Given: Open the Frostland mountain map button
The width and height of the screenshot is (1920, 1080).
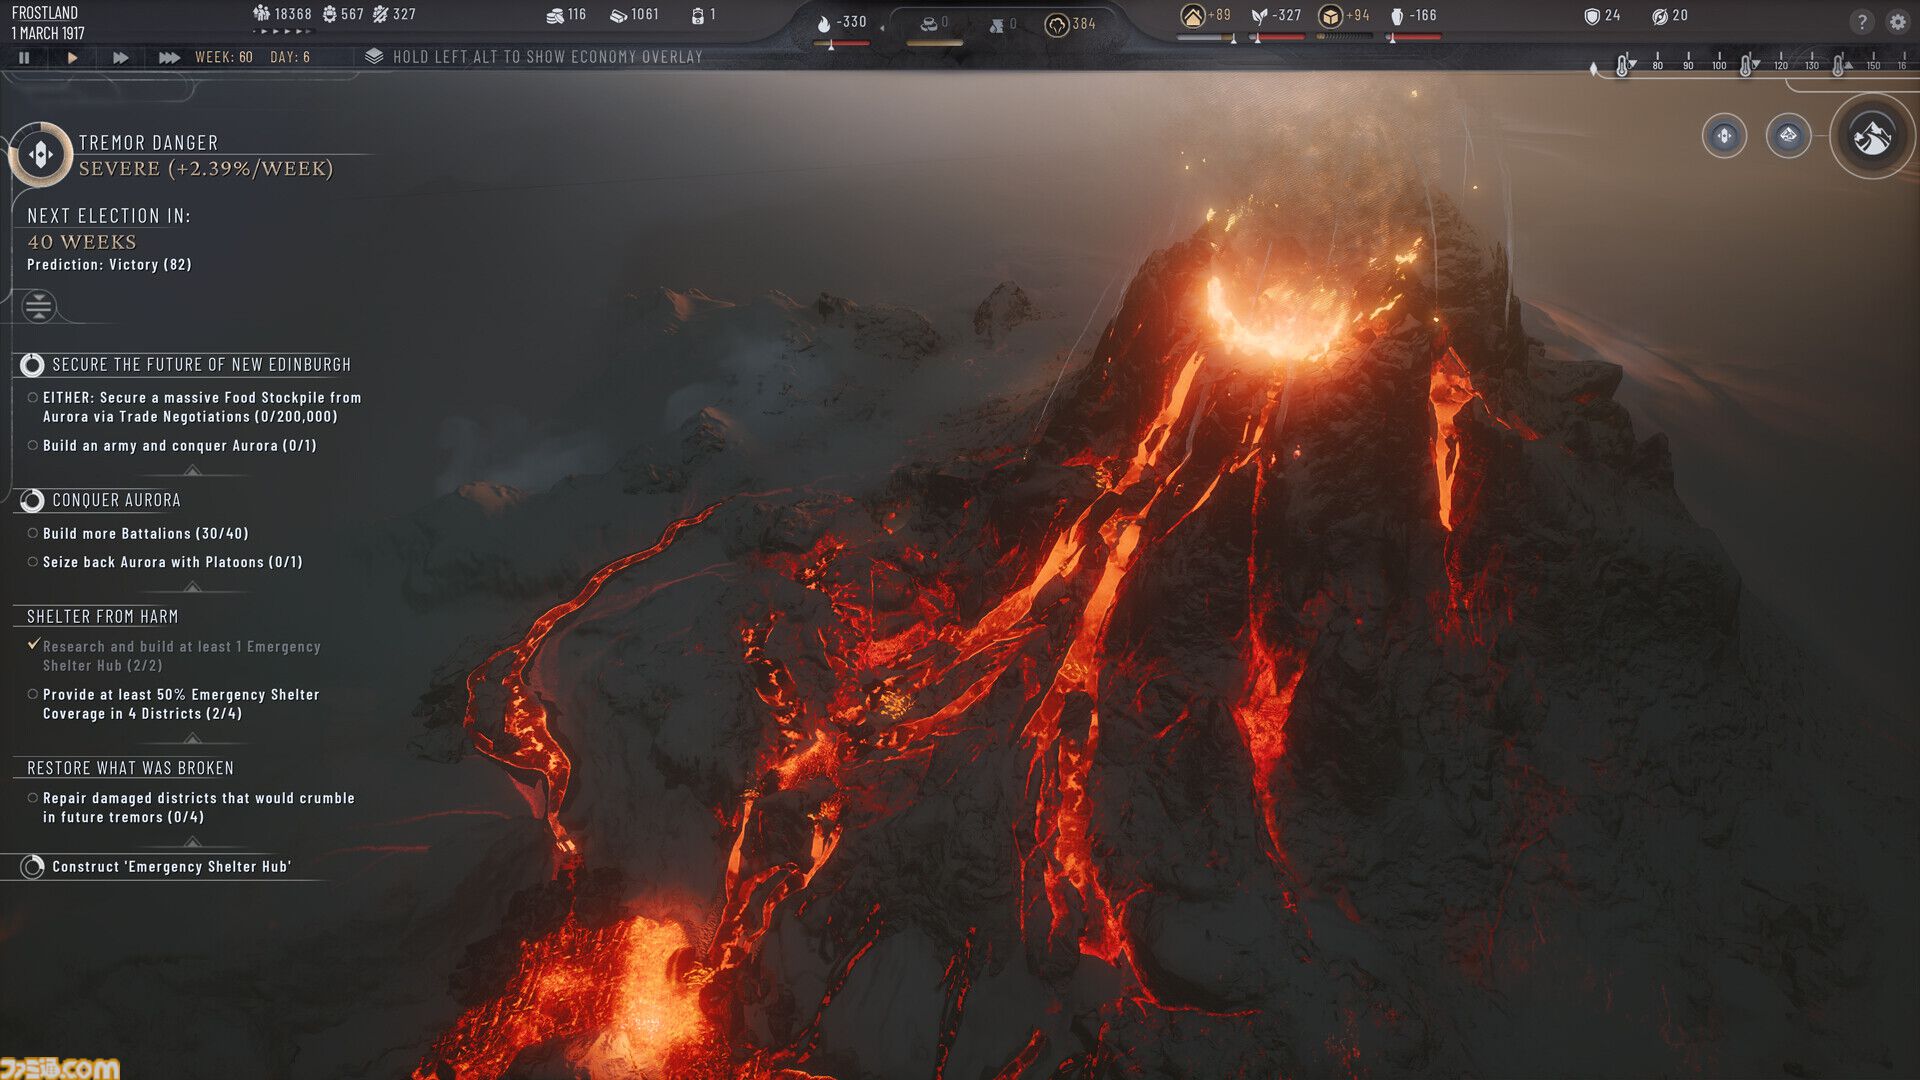Looking at the screenshot, I should (x=1872, y=136).
